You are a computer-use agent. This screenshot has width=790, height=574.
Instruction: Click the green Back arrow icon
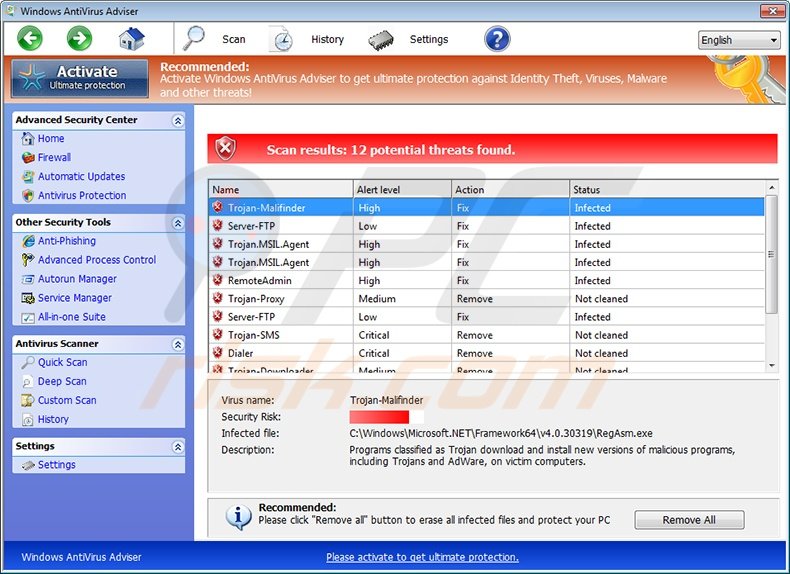point(30,38)
